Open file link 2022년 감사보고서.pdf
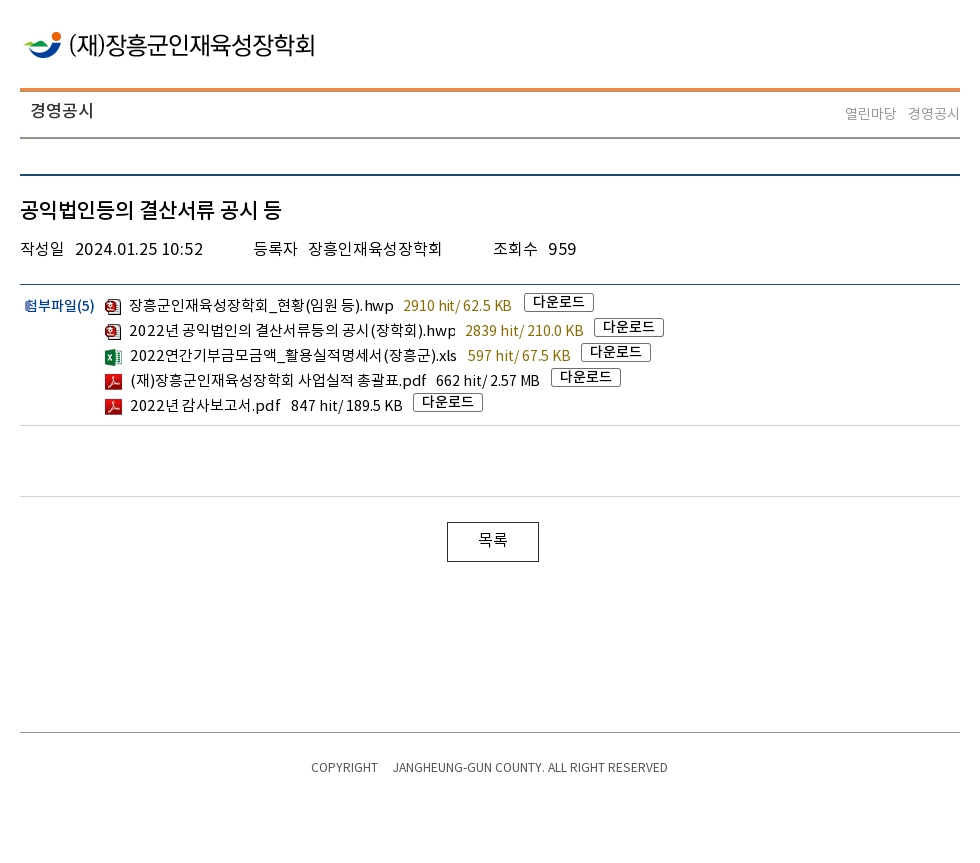This screenshot has width=980, height=863. pyautogui.click(x=205, y=406)
